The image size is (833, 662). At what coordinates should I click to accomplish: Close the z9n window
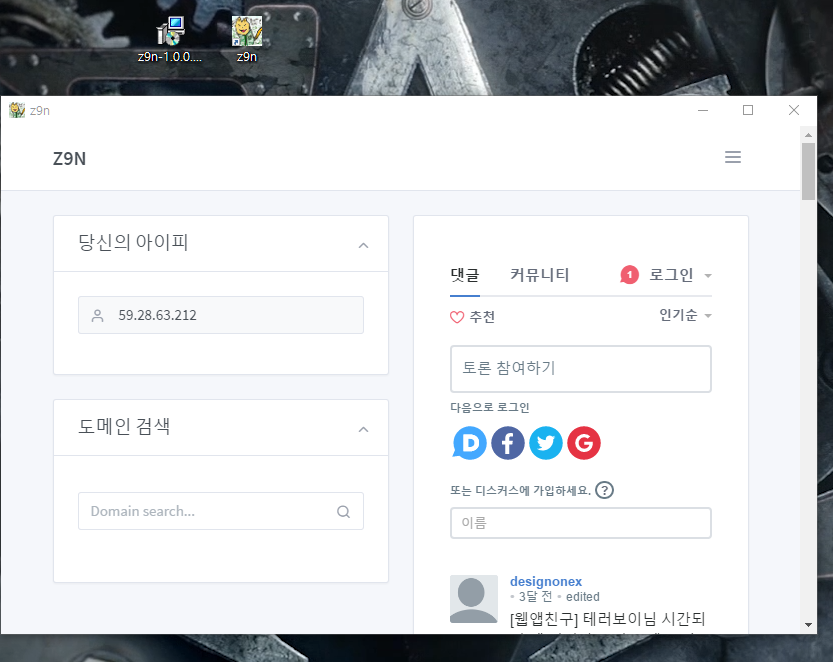coord(794,110)
